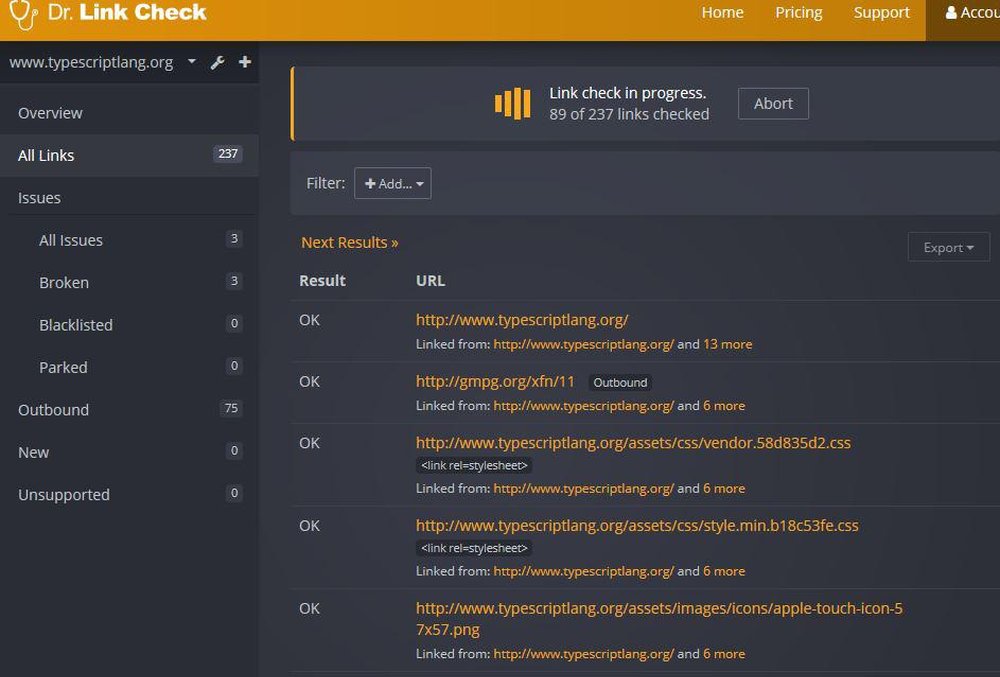1000x677 pixels.
Task: Show Outbound links list
Action: pyautogui.click(x=129, y=409)
